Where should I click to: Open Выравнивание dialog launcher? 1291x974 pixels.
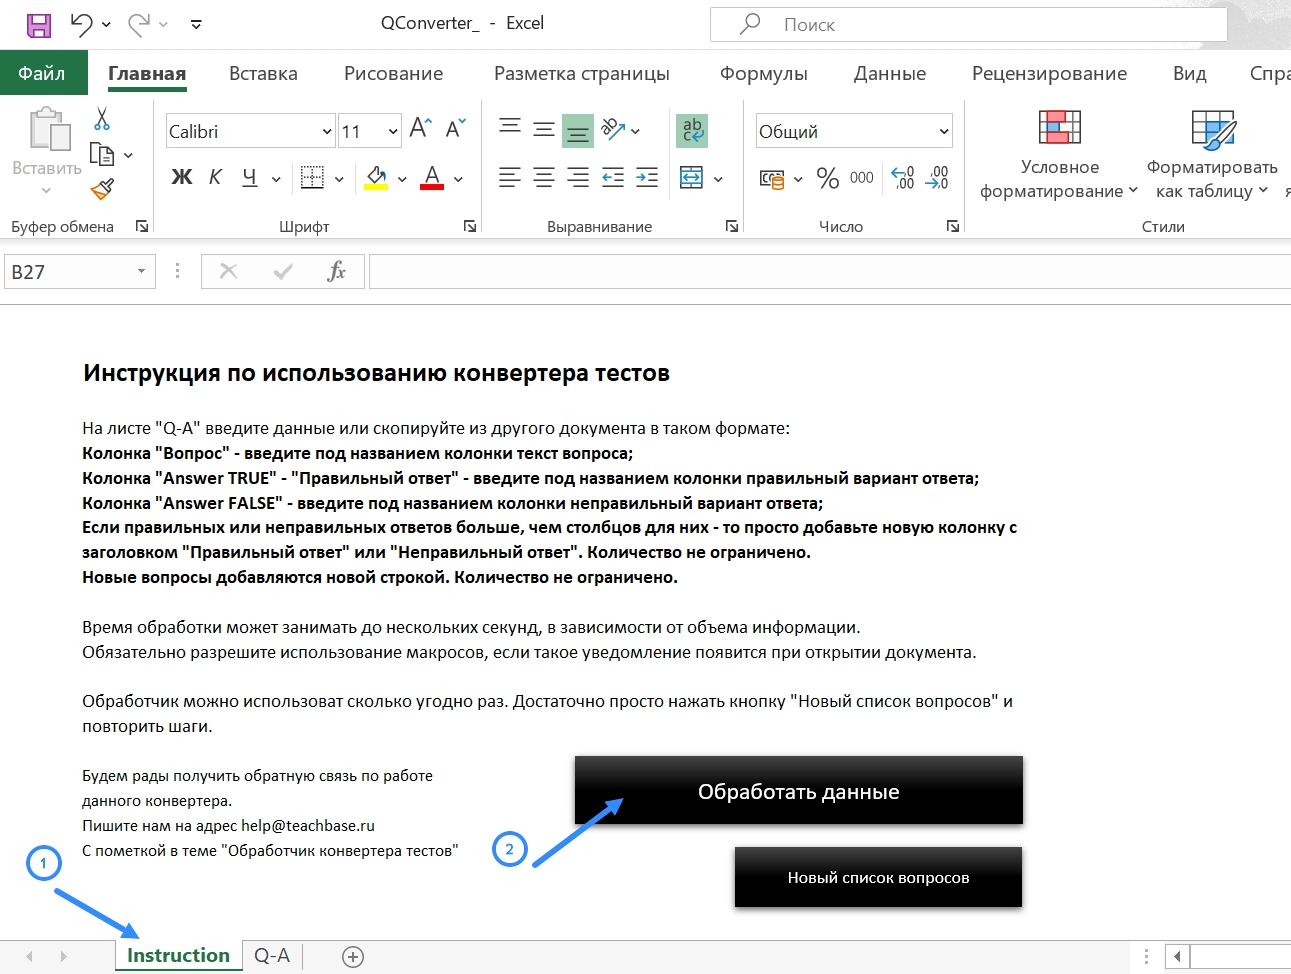tap(732, 226)
